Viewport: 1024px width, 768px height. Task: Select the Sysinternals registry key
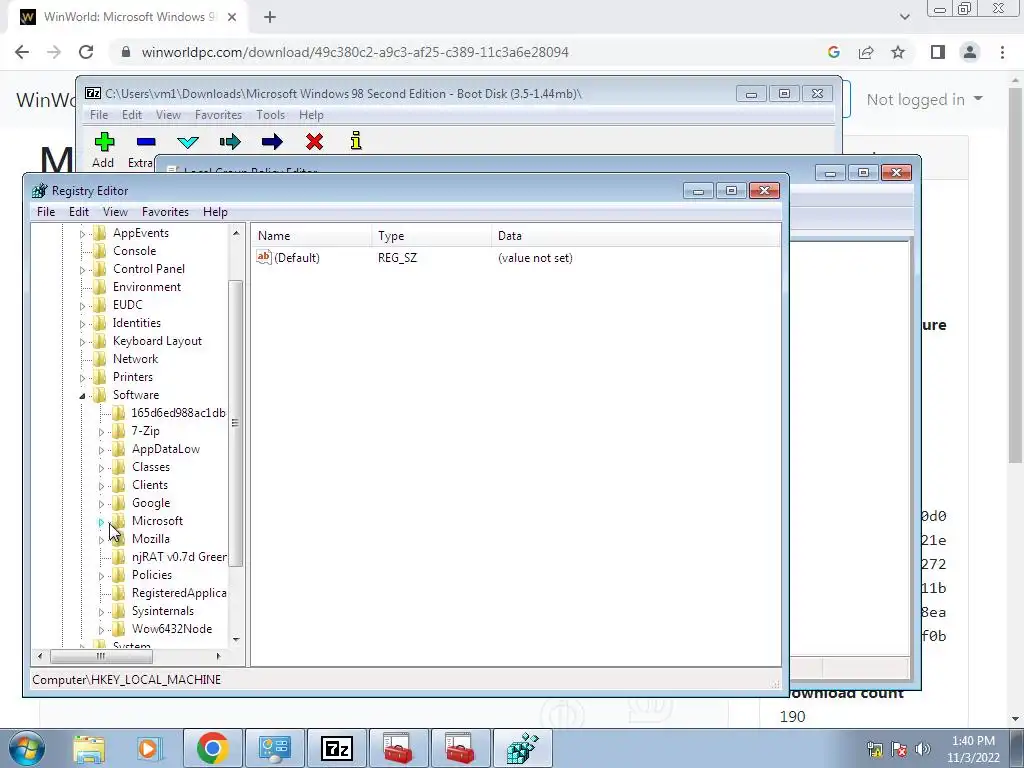[163, 611]
